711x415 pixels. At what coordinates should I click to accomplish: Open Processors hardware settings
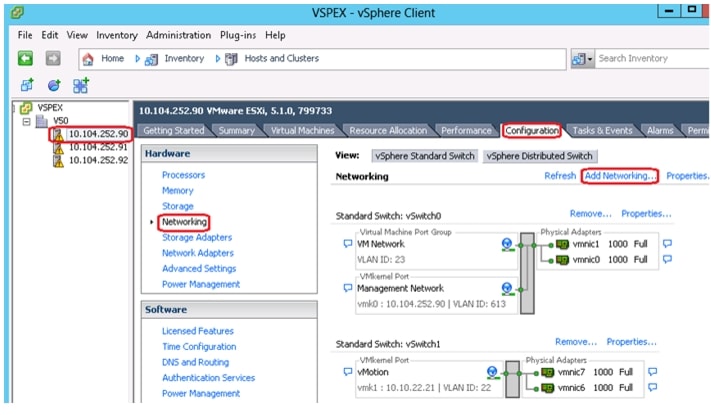183,175
